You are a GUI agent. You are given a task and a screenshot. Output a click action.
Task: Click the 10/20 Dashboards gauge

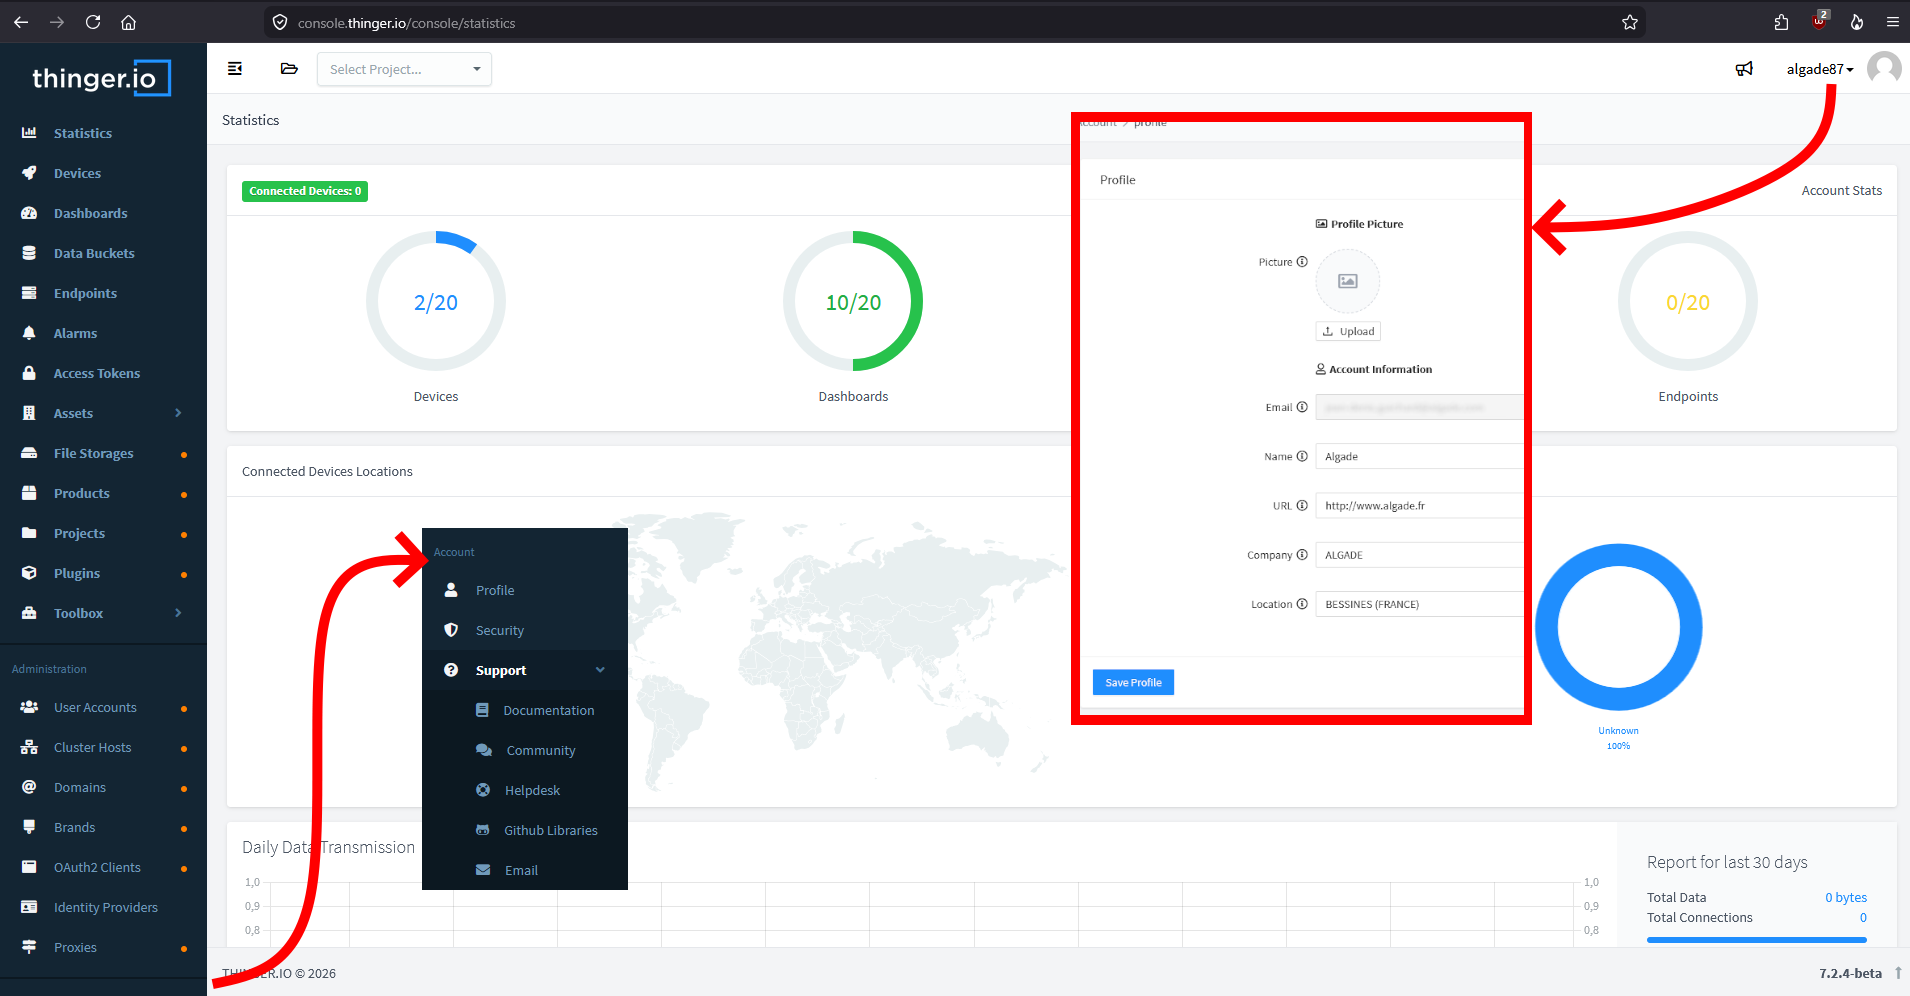[x=853, y=302]
